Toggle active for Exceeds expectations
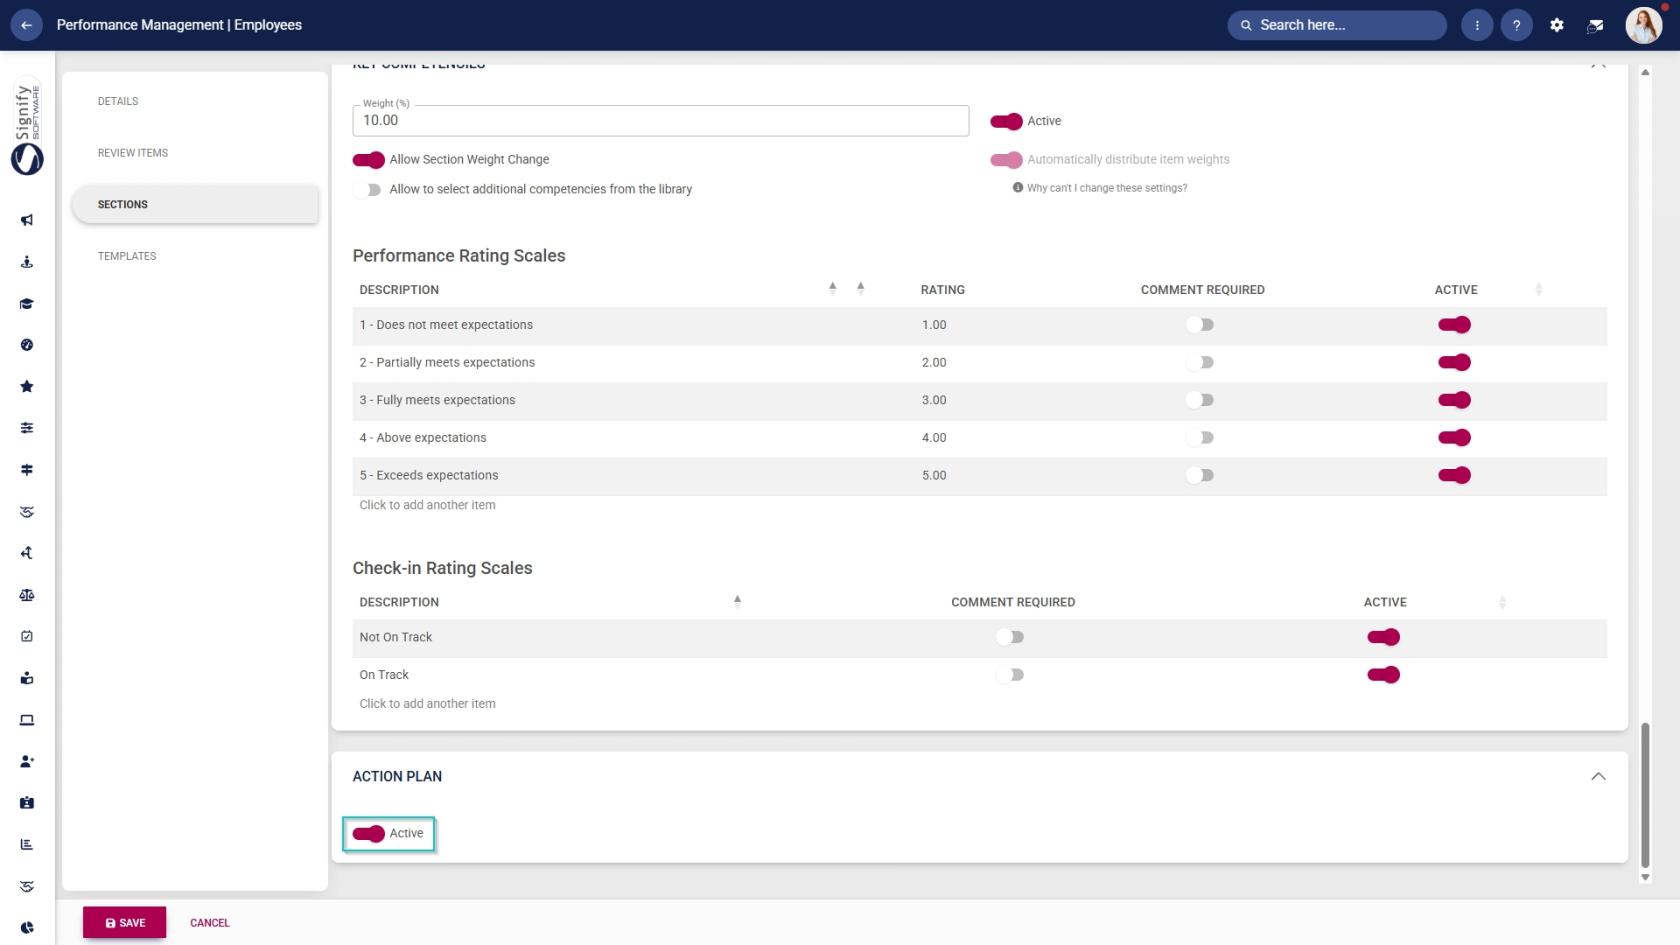The image size is (1680, 945). pos(1454,475)
